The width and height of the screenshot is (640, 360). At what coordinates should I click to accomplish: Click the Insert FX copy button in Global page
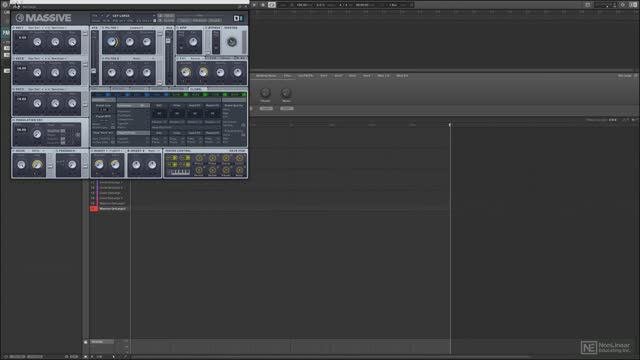tap(195, 113)
